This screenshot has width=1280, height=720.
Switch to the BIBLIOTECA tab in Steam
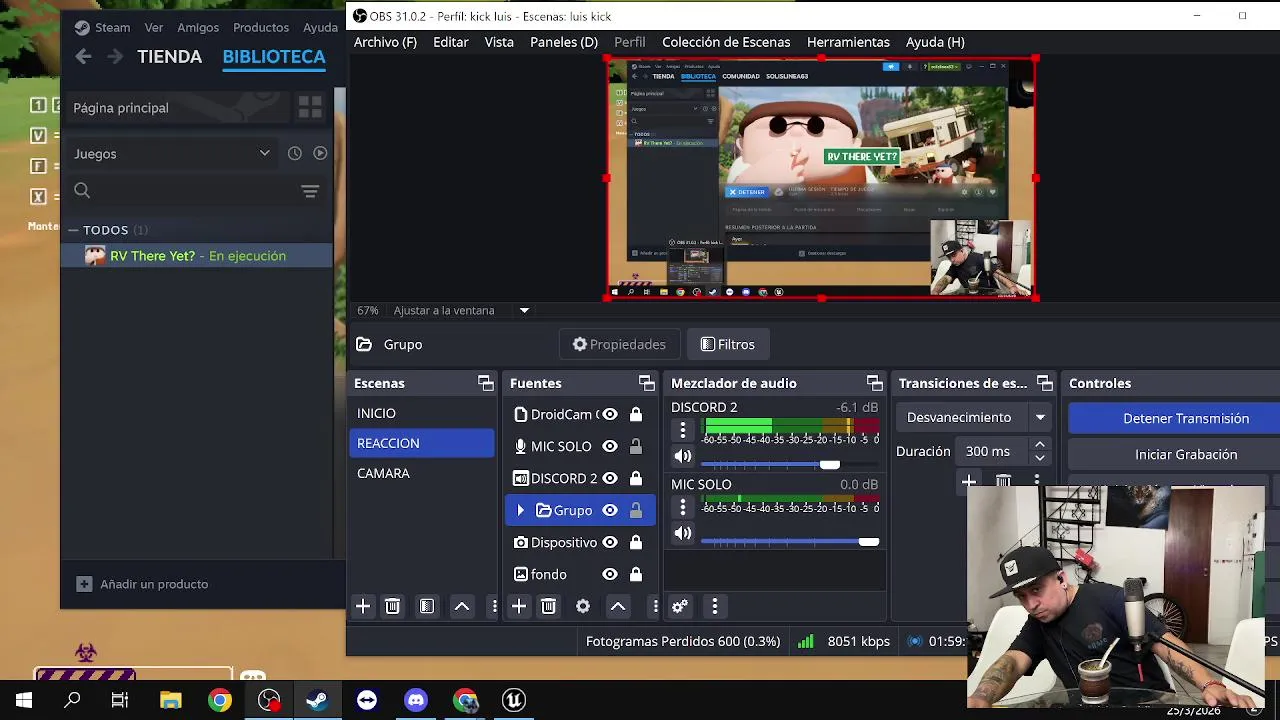274,57
